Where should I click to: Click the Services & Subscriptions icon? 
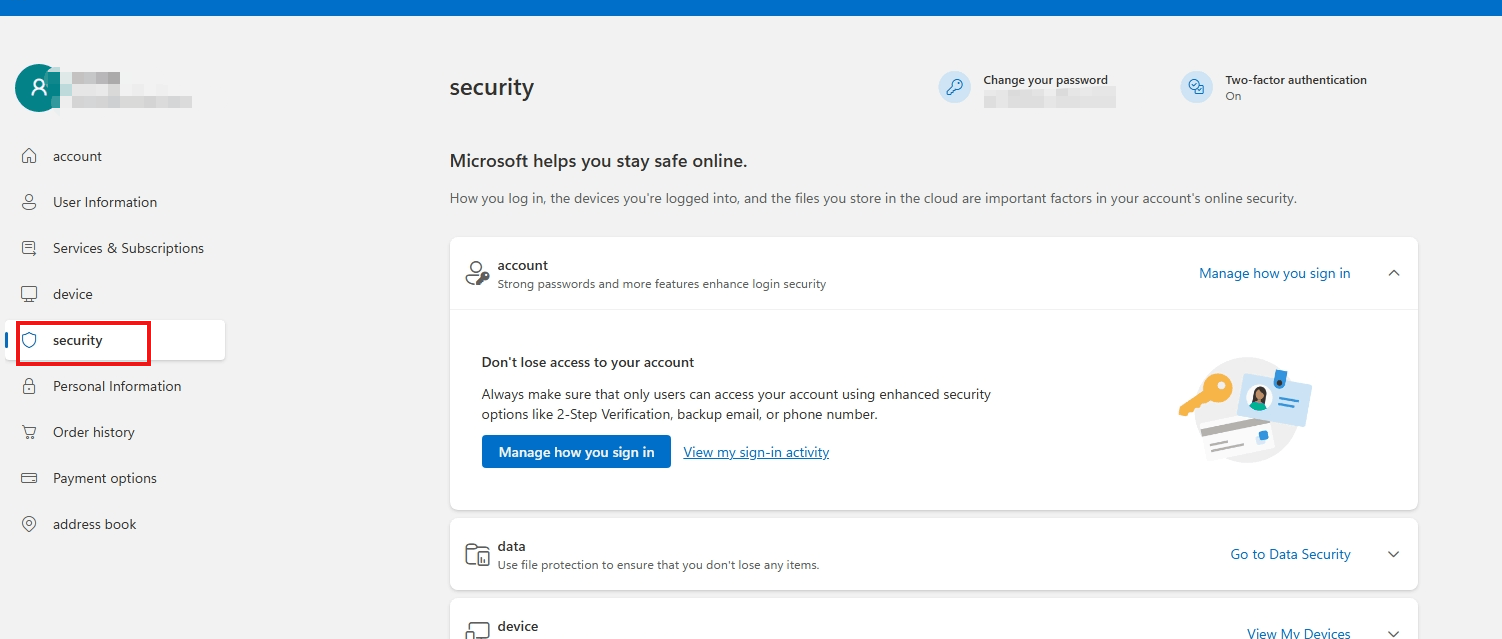tap(29, 248)
